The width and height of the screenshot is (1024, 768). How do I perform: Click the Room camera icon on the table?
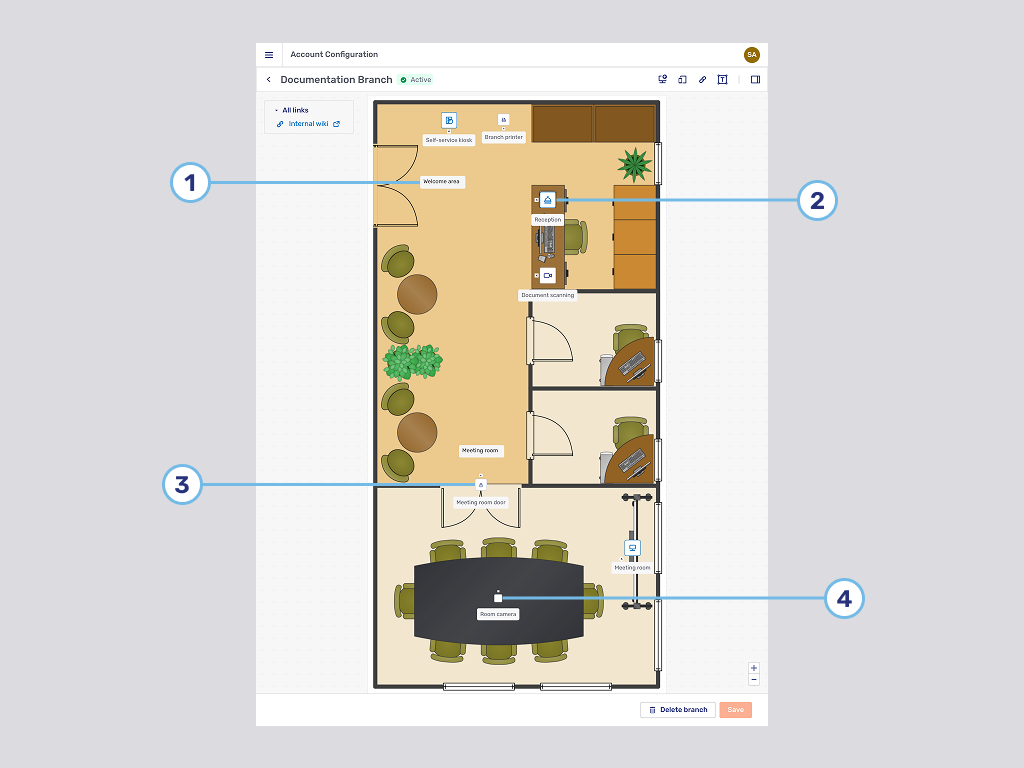496,597
